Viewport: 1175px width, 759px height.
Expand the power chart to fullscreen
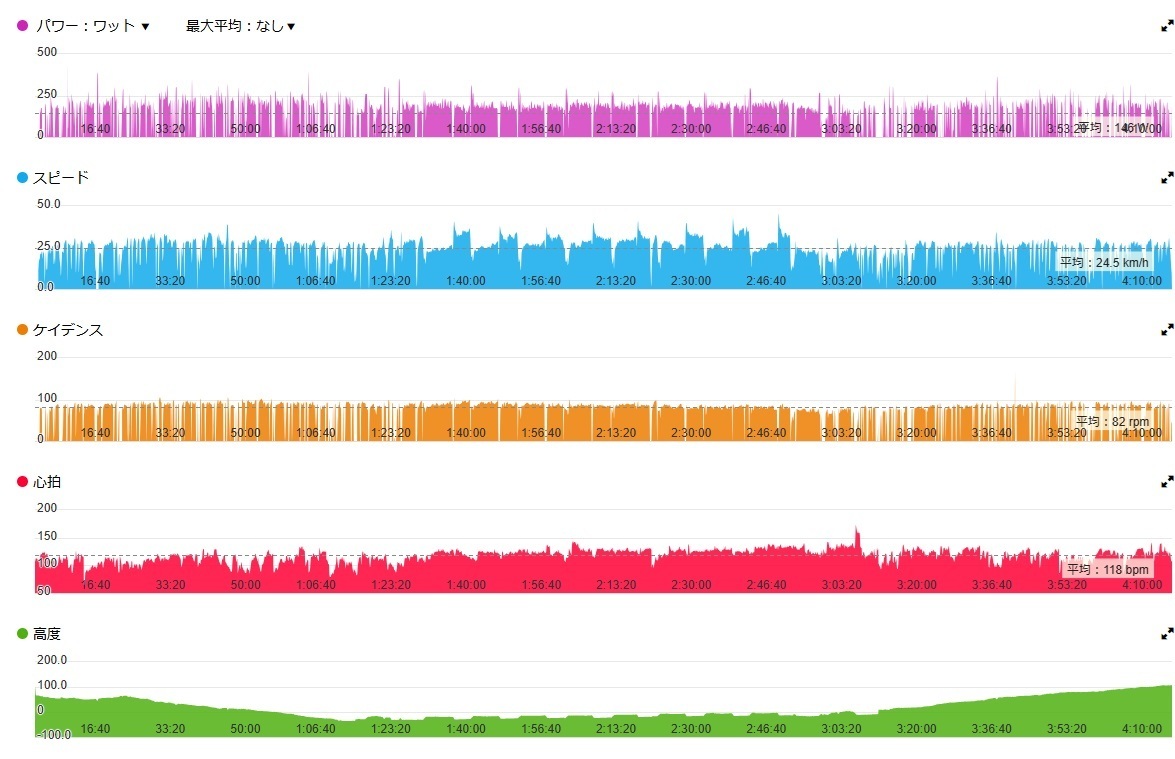[x=1167, y=25]
